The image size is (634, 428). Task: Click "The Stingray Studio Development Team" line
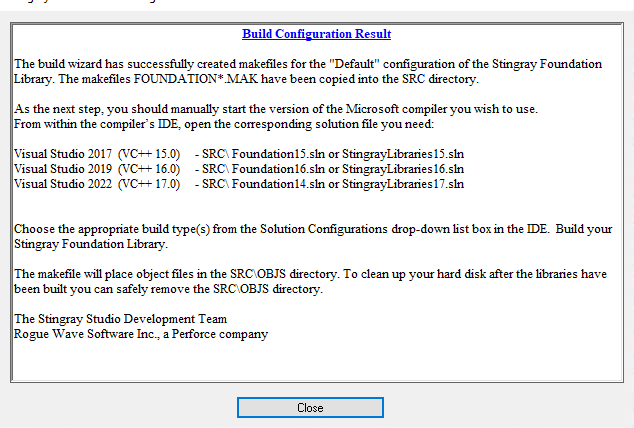pyautogui.click(x=120, y=319)
